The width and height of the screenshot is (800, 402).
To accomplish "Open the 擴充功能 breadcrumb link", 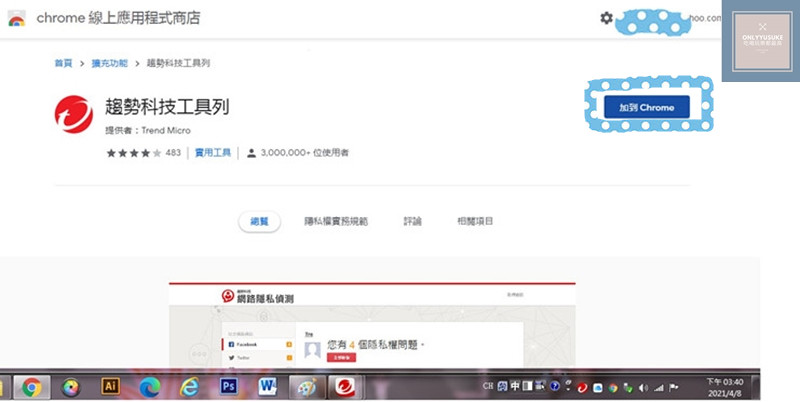I will 109,63.
